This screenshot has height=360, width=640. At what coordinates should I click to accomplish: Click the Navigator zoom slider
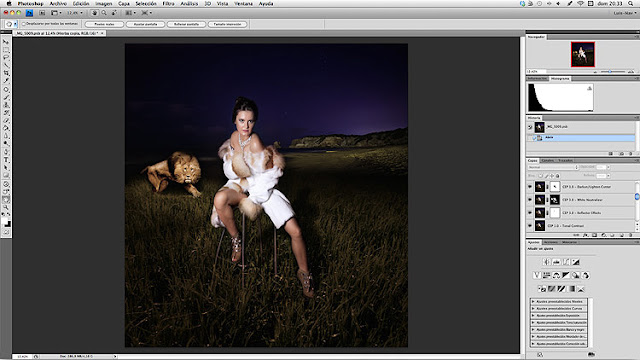[x=610, y=71]
